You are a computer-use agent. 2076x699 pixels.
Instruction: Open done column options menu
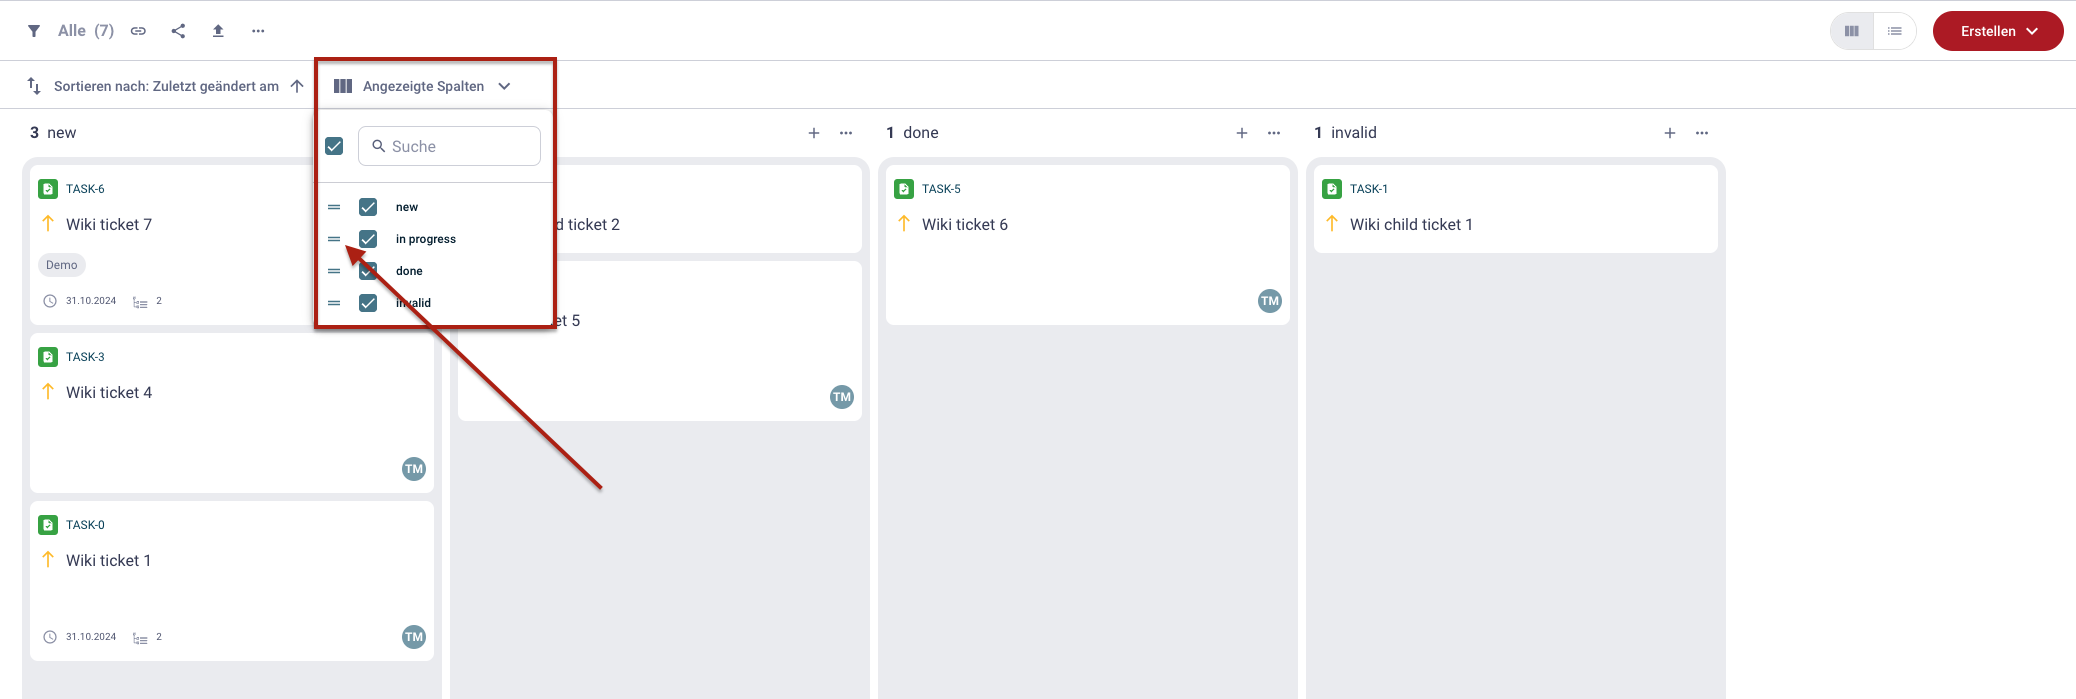pos(1274,133)
